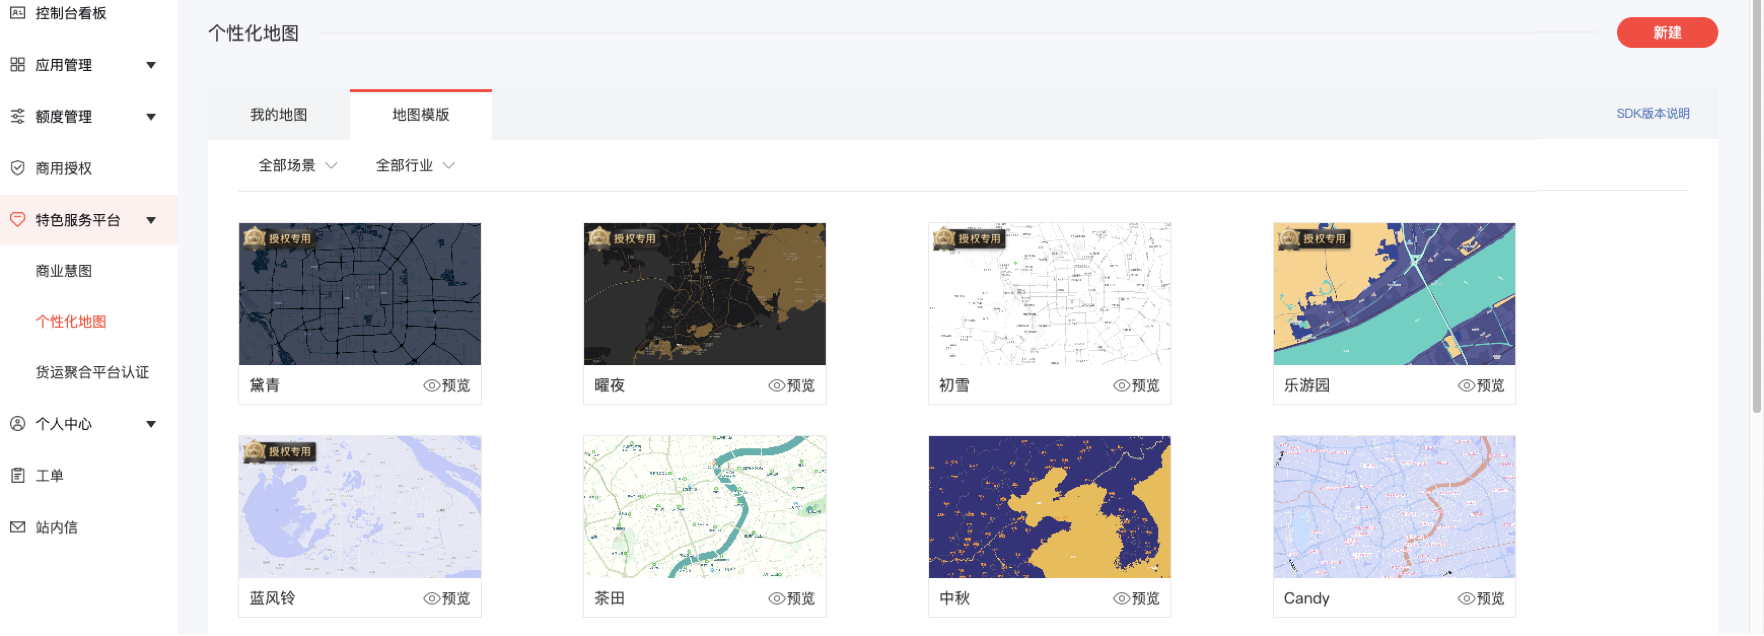Select 商业慧图 in the sidebar
Viewport: 1764px width, 636px height.
(64, 271)
